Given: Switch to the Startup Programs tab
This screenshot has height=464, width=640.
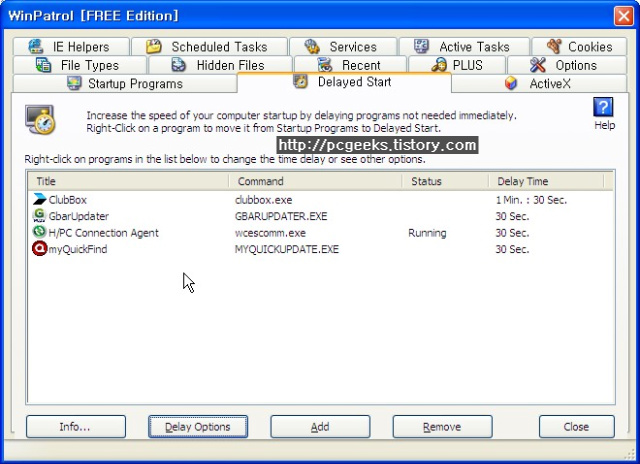Looking at the screenshot, I should [x=125, y=84].
